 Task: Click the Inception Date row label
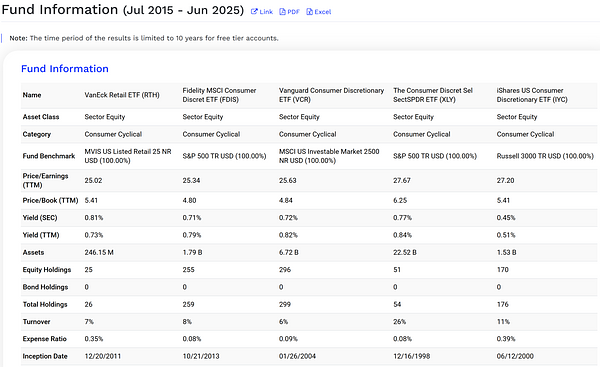coord(45,356)
